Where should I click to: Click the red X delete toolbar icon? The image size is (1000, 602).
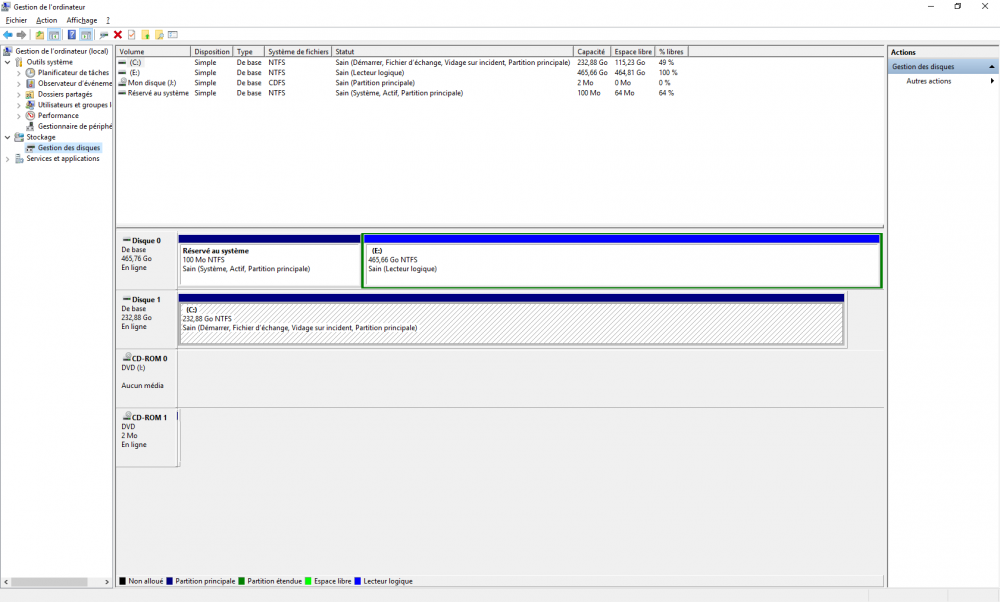pyautogui.click(x=118, y=35)
